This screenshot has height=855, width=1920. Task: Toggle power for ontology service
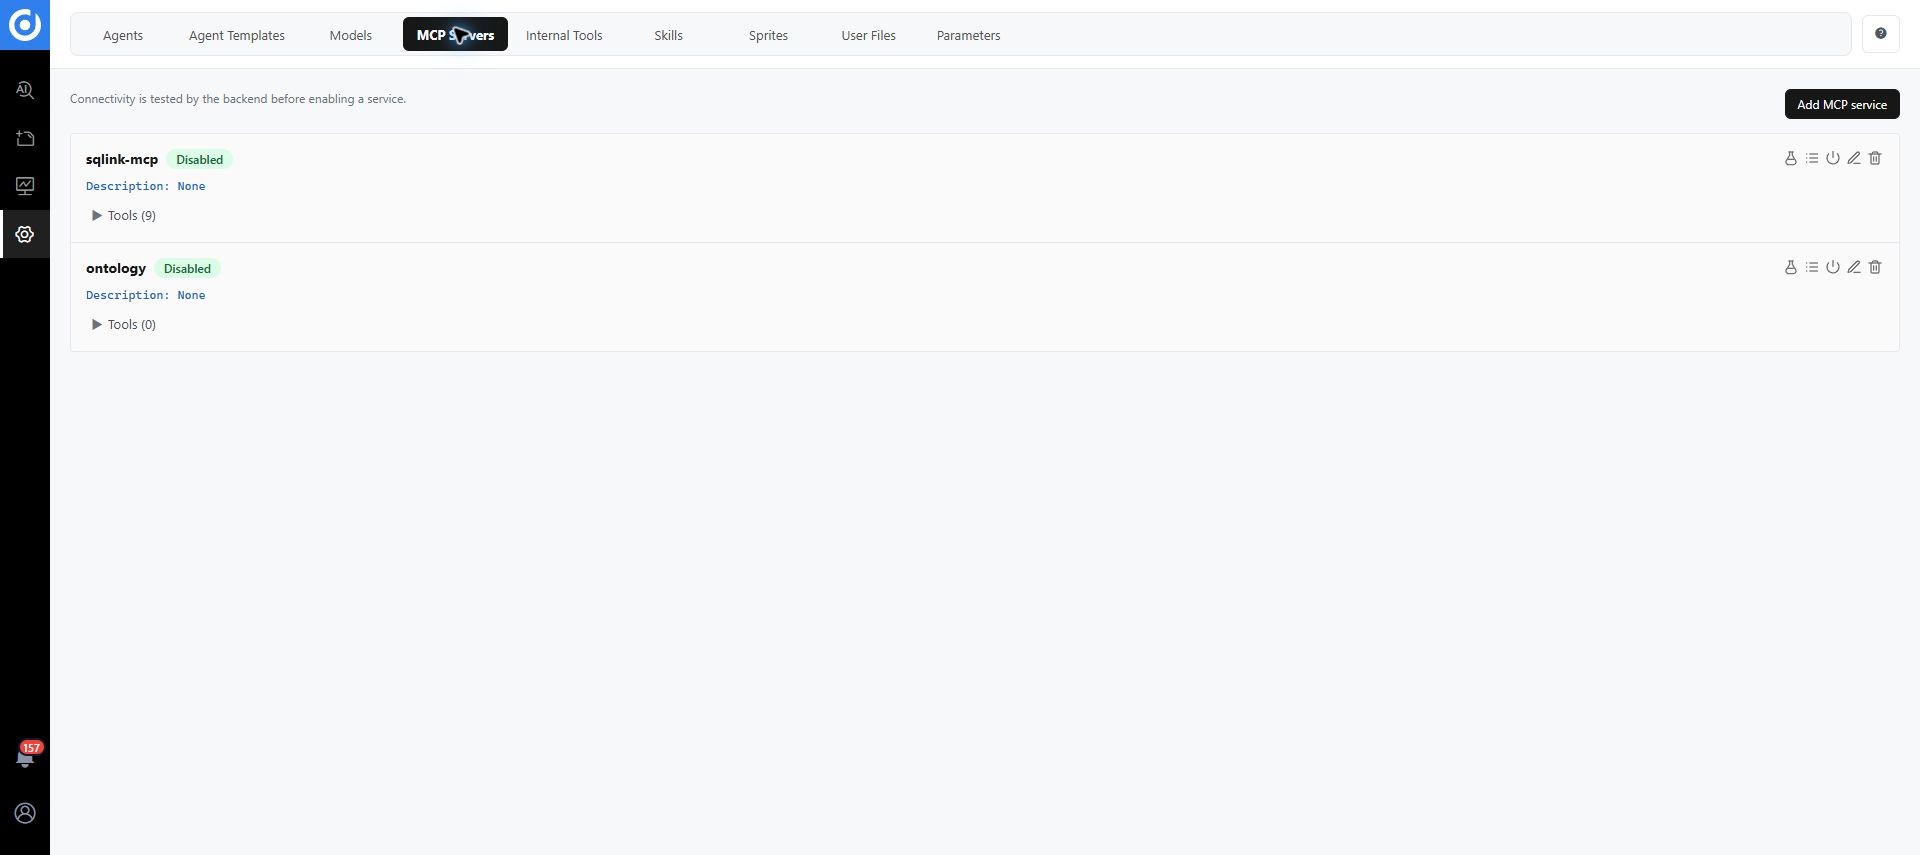pos(1833,267)
